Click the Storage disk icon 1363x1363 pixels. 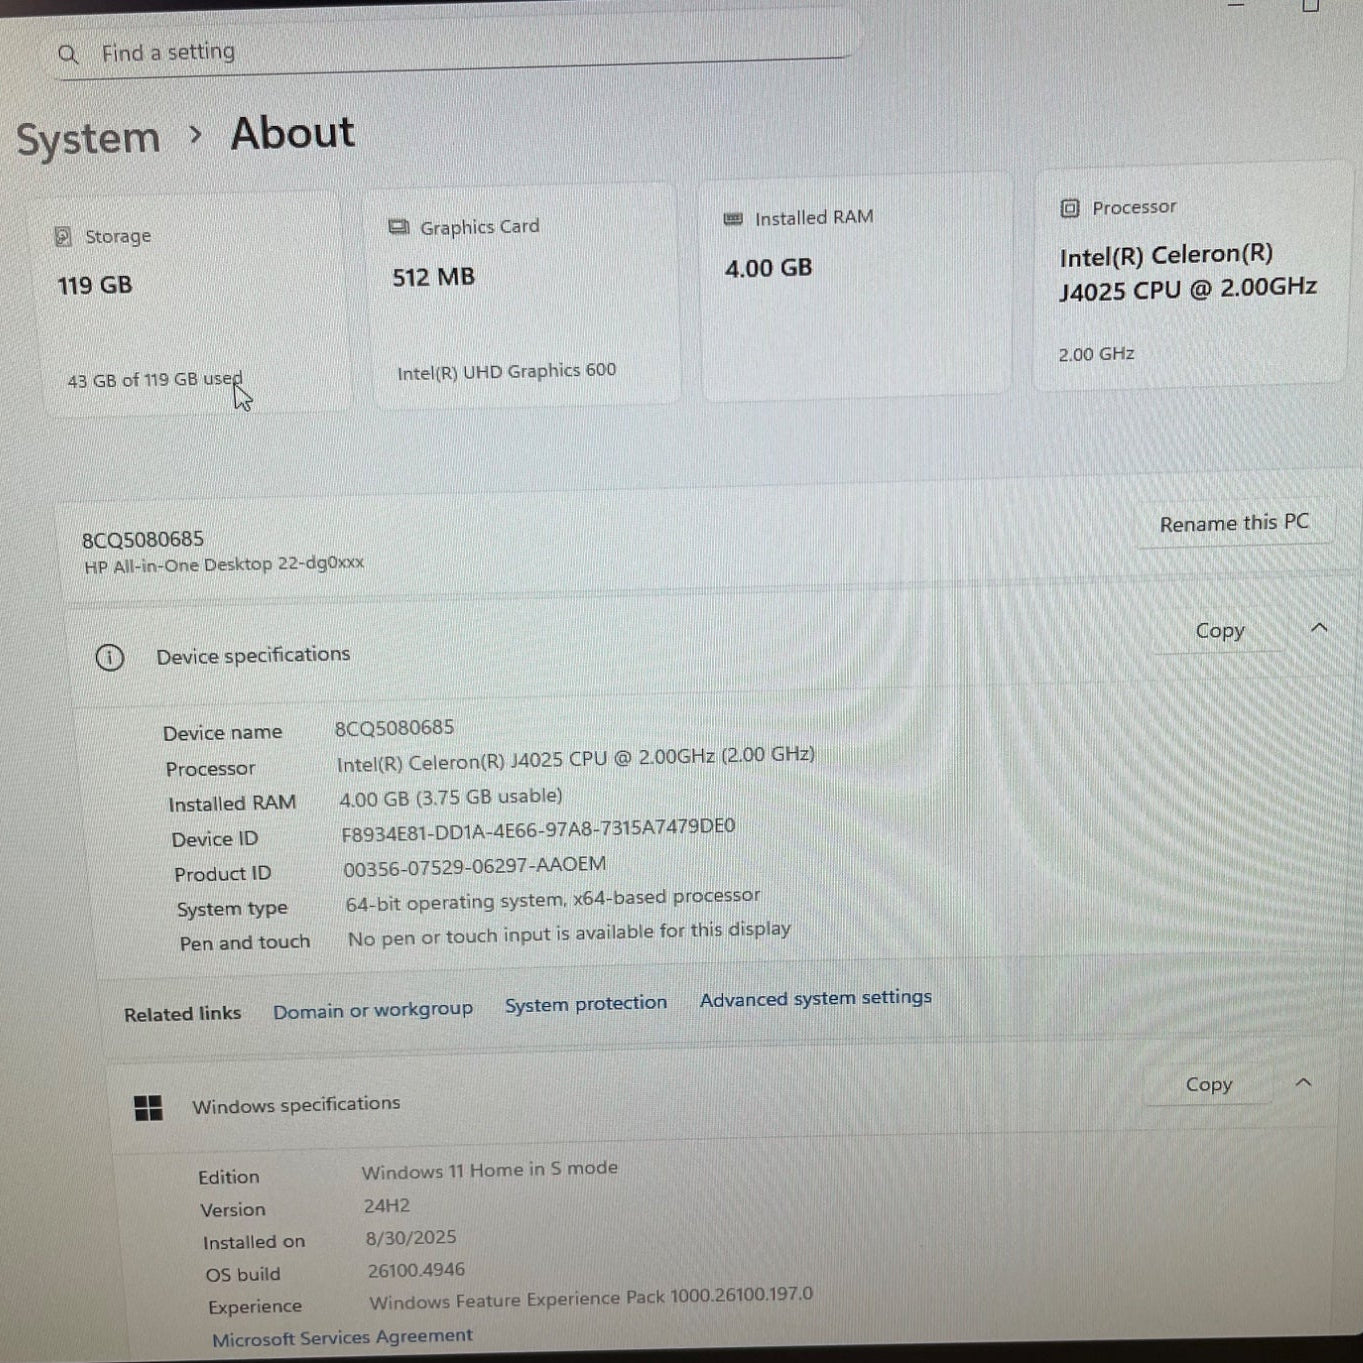pyautogui.click(x=62, y=234)
